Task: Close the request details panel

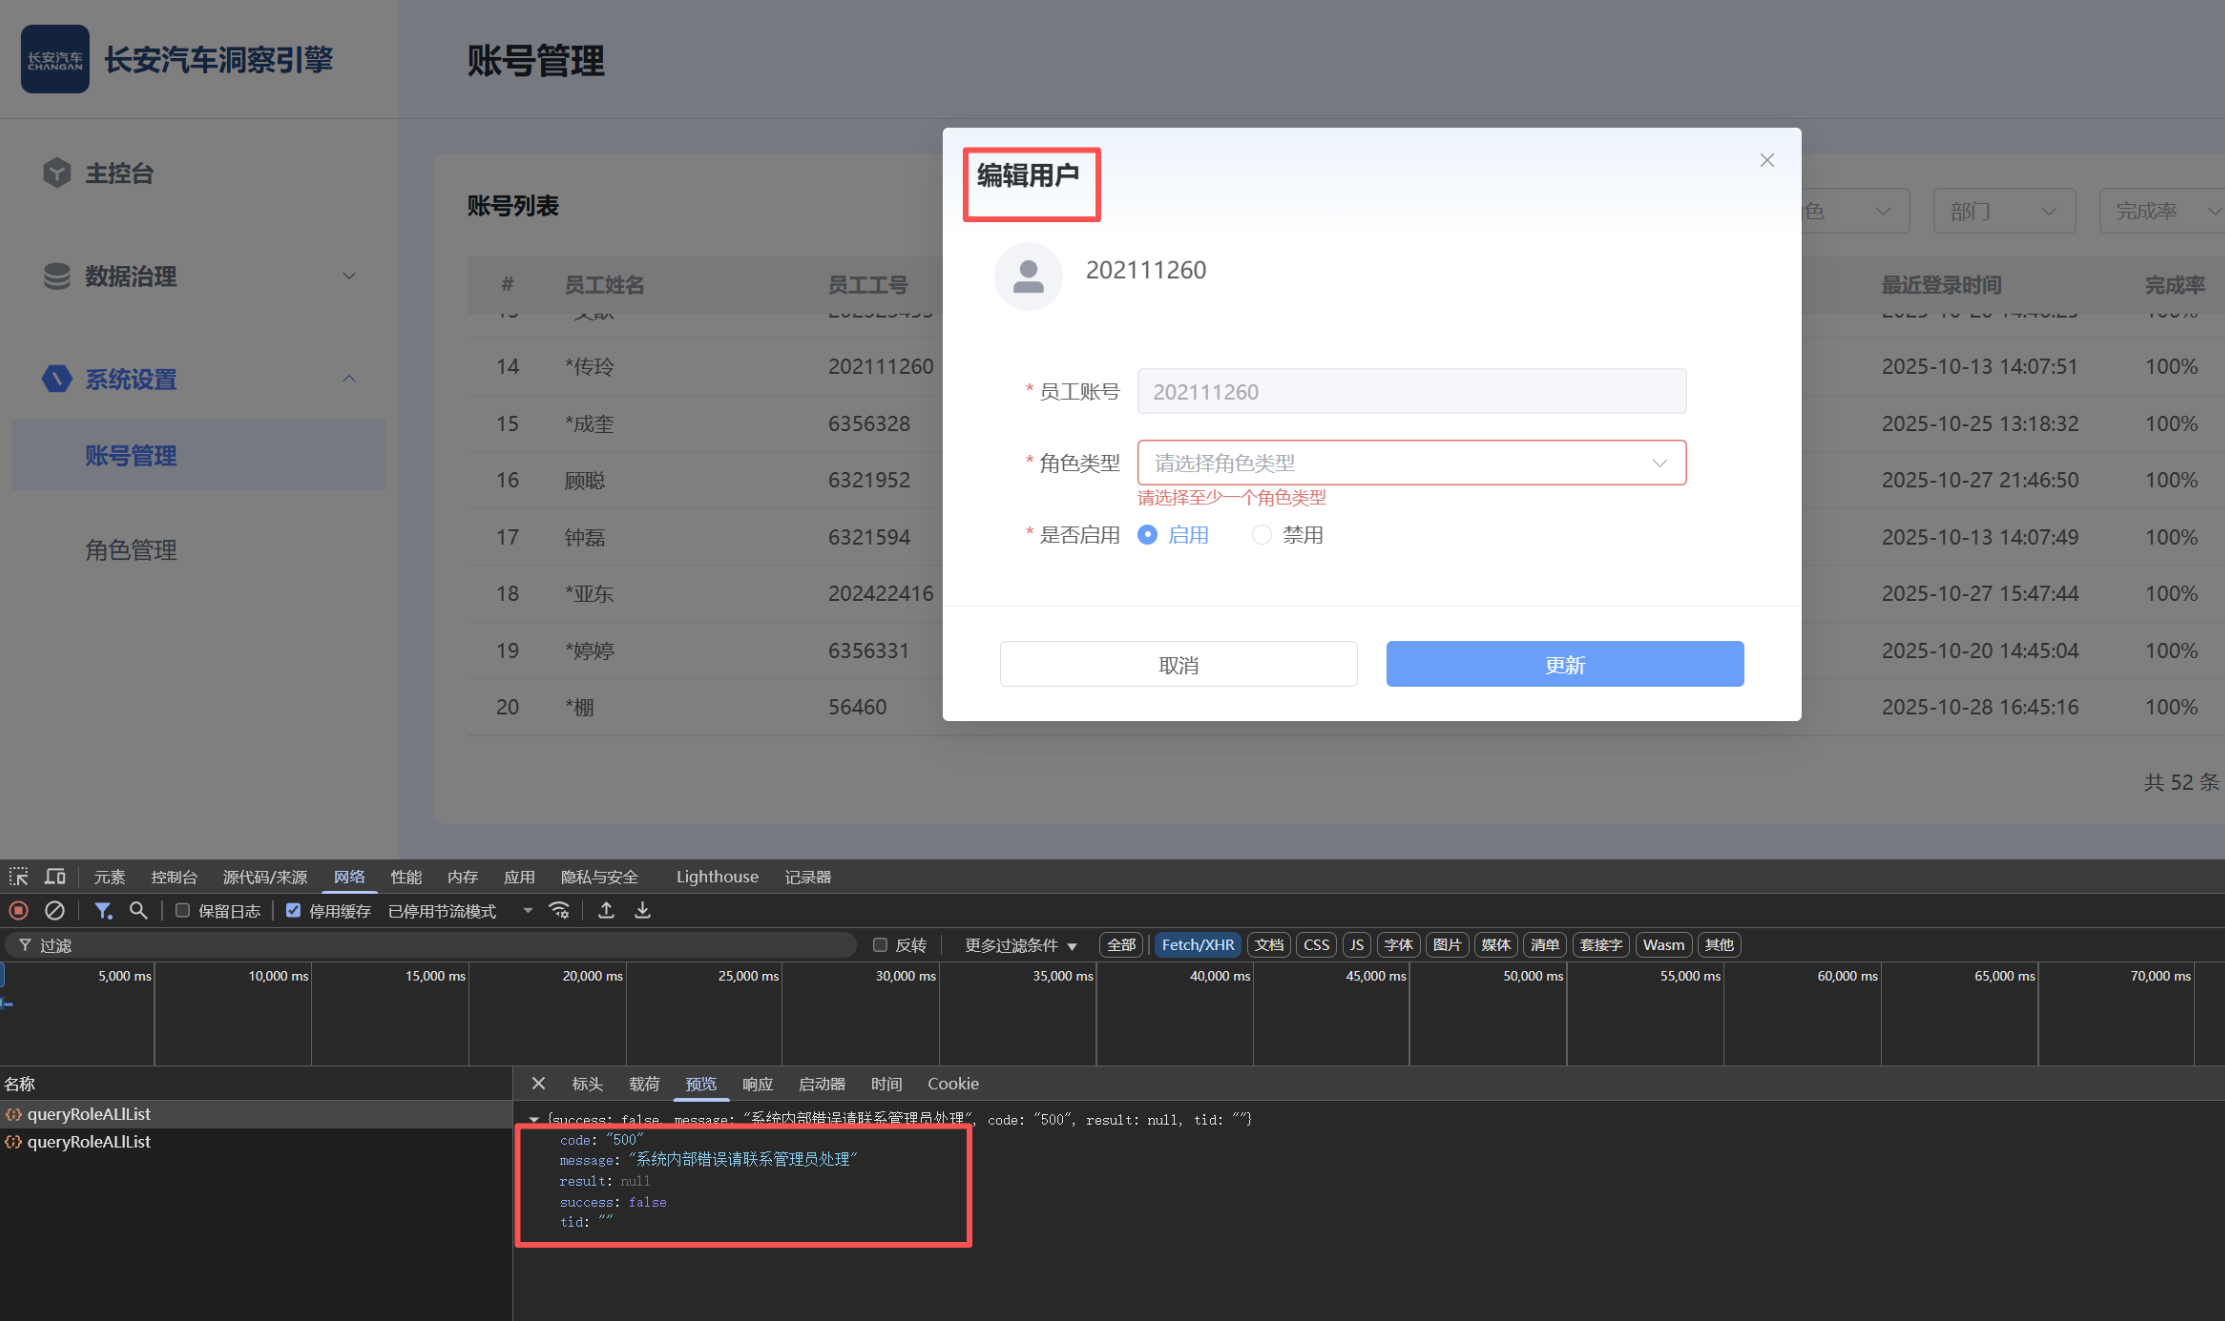Action: coord(538,1084)
